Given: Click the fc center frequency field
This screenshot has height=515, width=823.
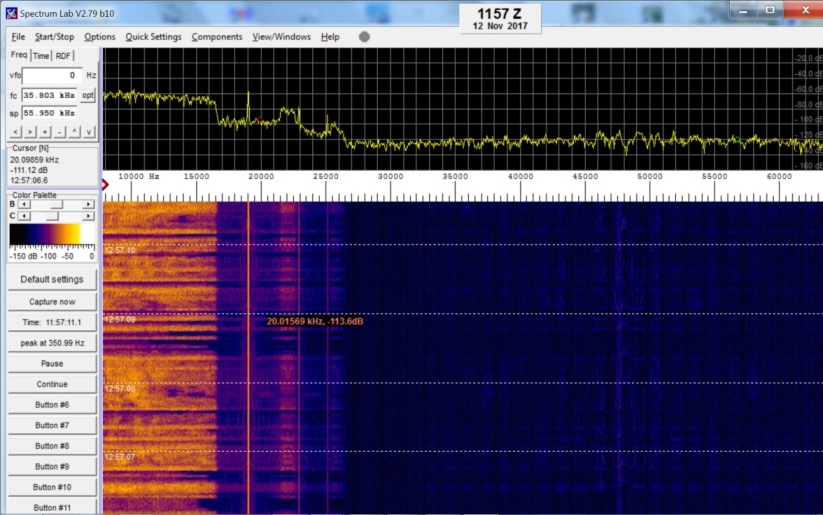Looking at the screenshot, I should pos(49,95).
